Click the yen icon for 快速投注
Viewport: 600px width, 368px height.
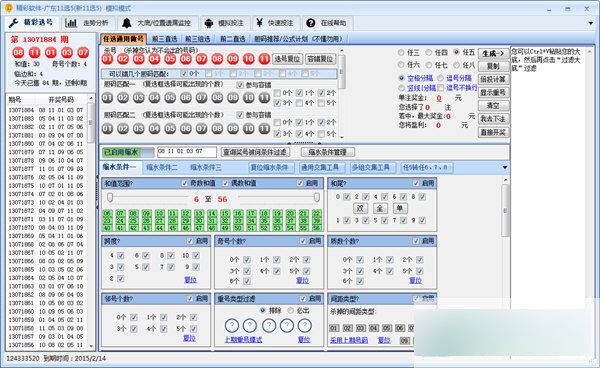[259, 23]
